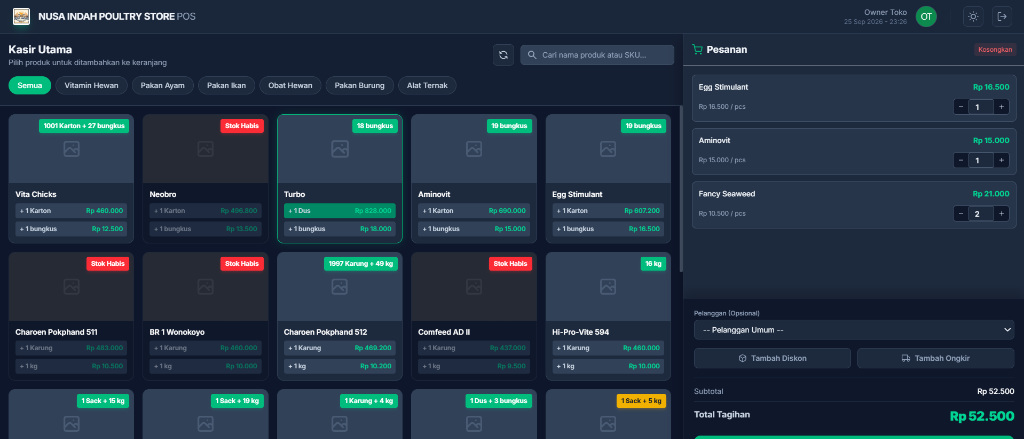The width and height of the screenshot is (1024, 439).
Task: Select the Semua category tab
Action: point(30,86)
